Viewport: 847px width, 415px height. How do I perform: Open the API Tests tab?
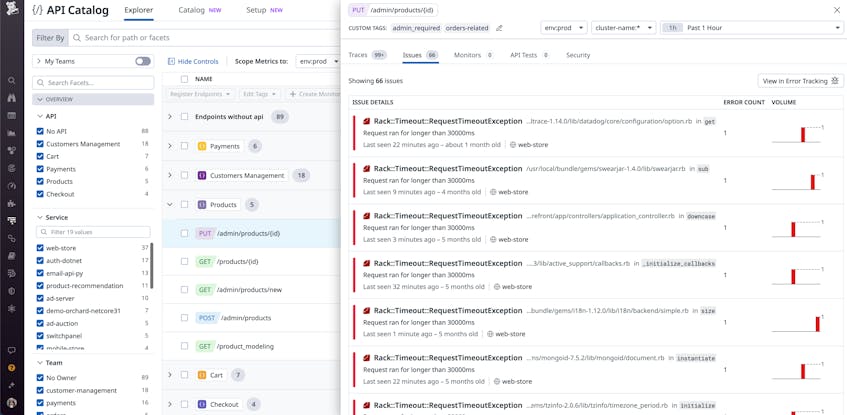click(530, 55)
